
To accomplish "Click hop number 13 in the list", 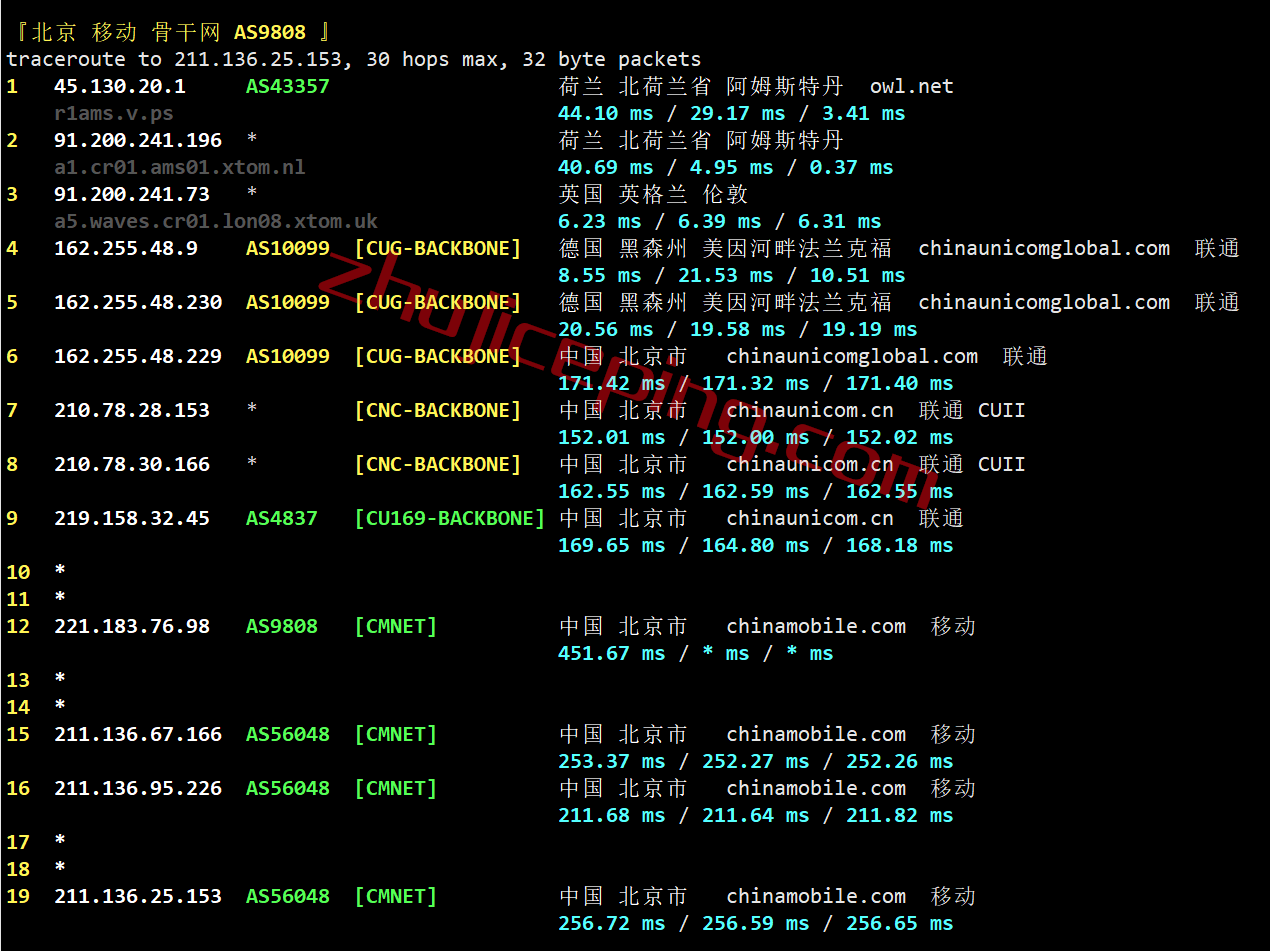I will click(x=18, y=680).
